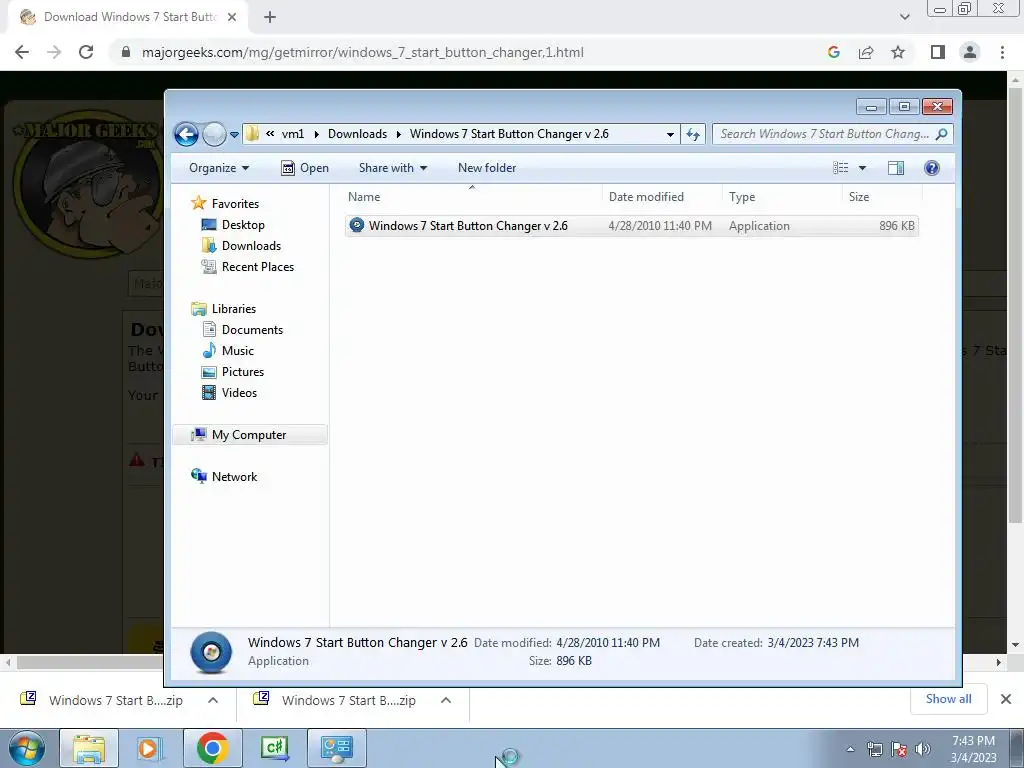This screenshot has height=768, width=1024.
Task: Click the Downloads breadcrumb in address bar
Action: (357, 134)
